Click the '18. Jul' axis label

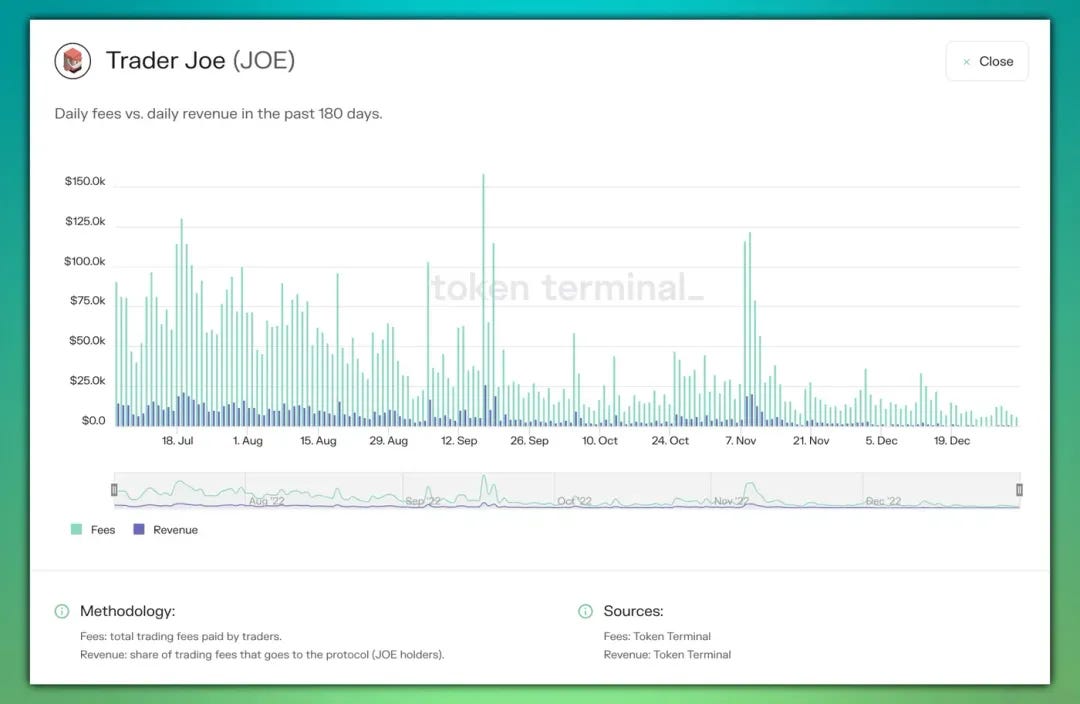[x=177, y=441]
